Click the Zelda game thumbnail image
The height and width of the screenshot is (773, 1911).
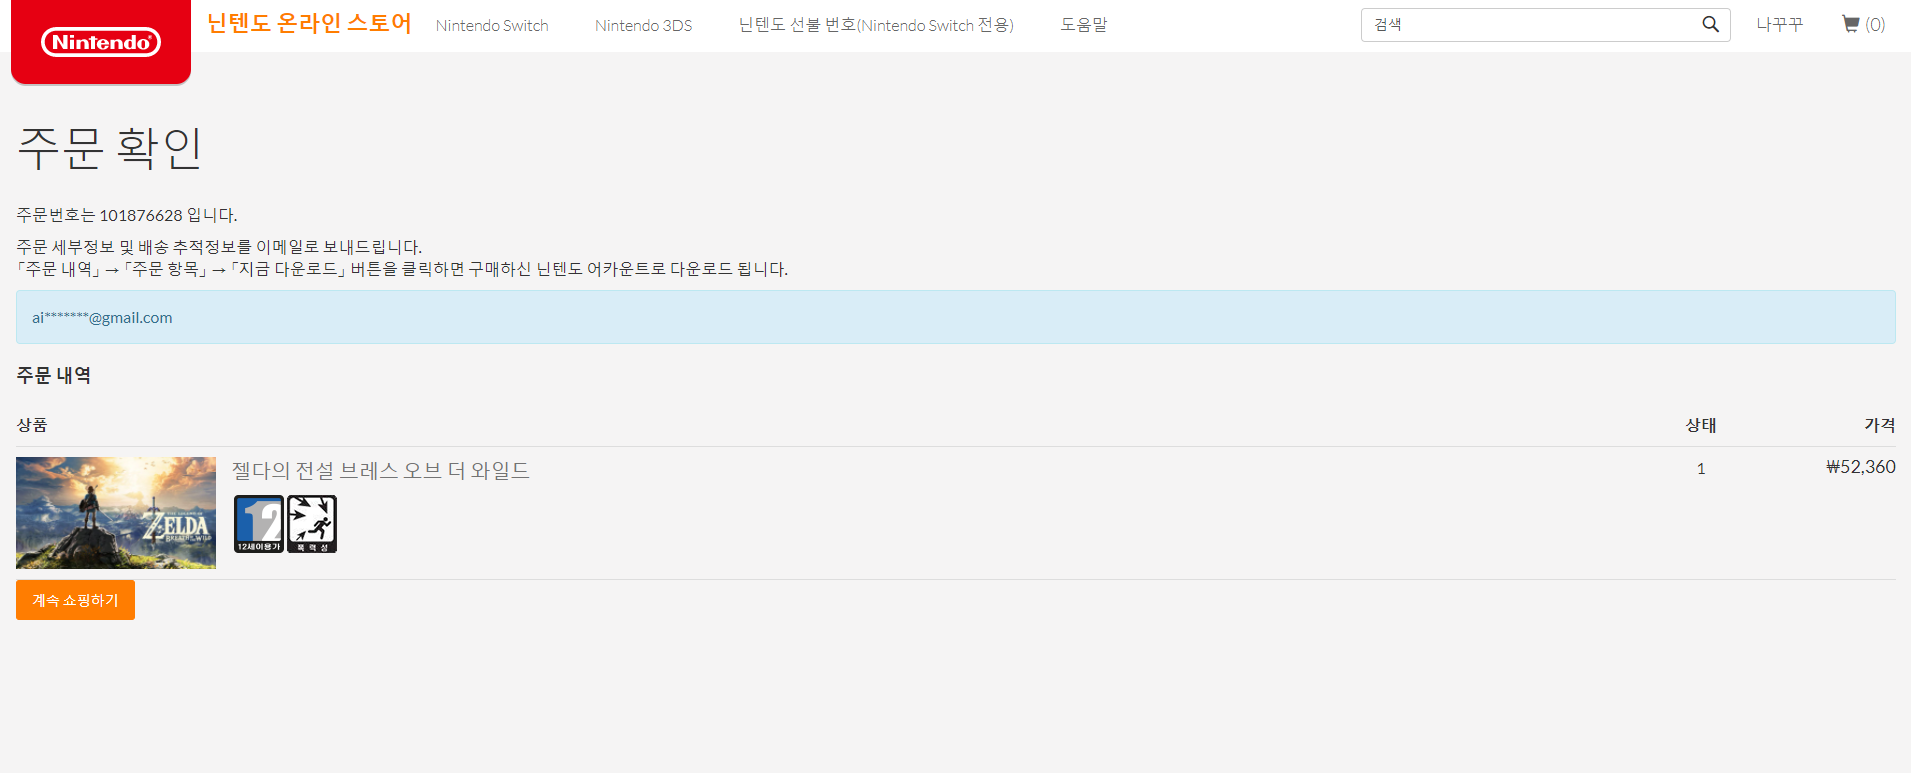coord(116,513)
